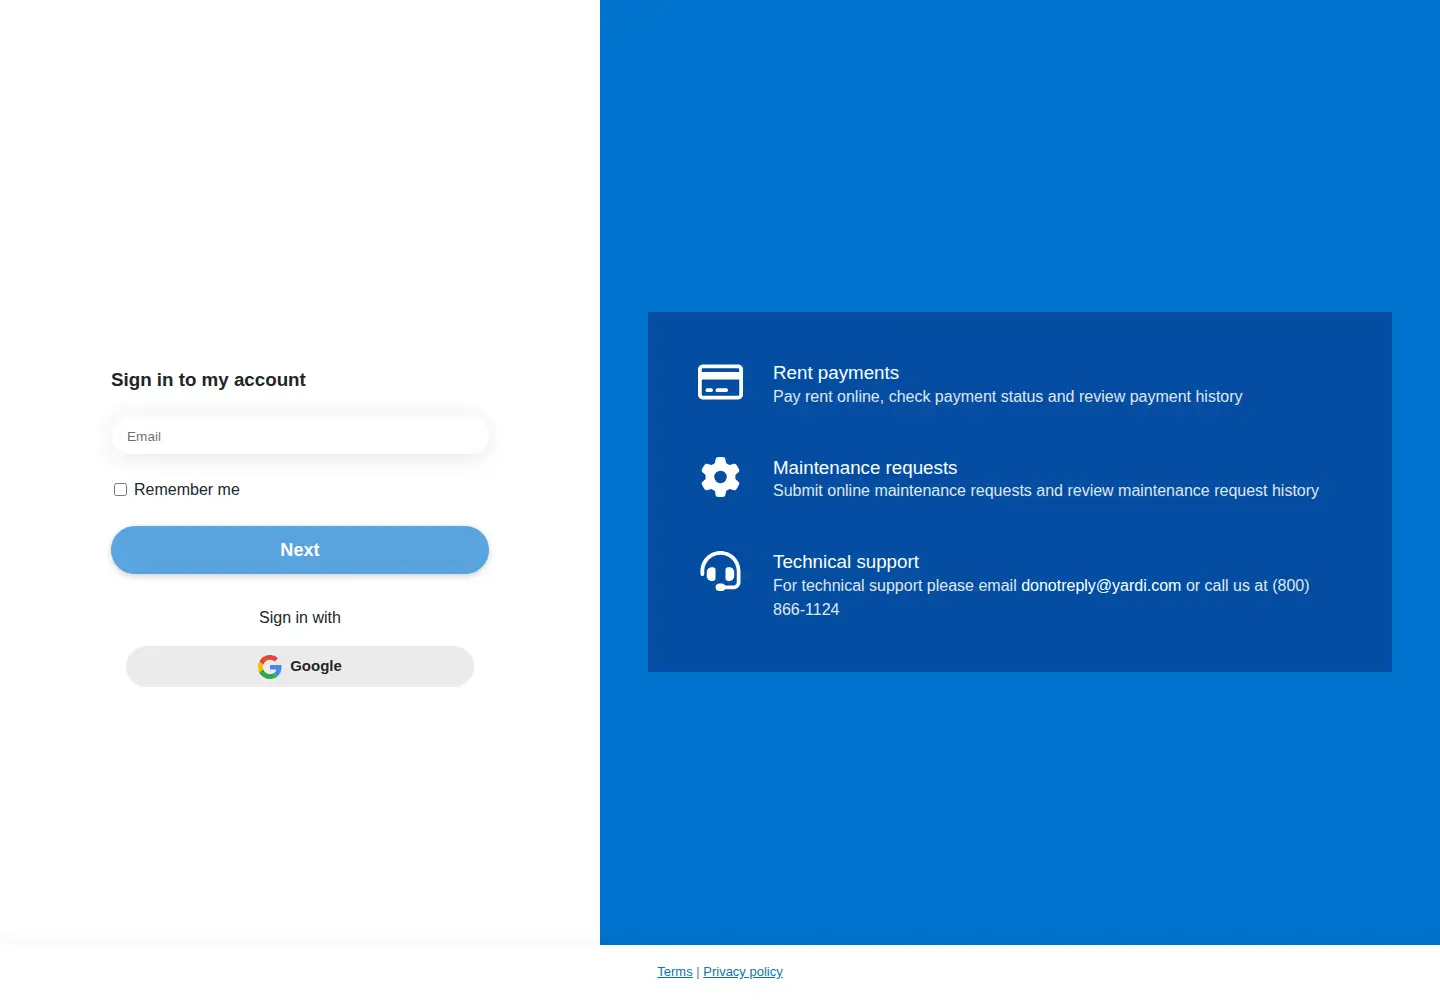Image resolution: width=1440 pixels, height=1000 pixels.
Task: Open the Privacy policy link
Action: (x=743, y=972)
